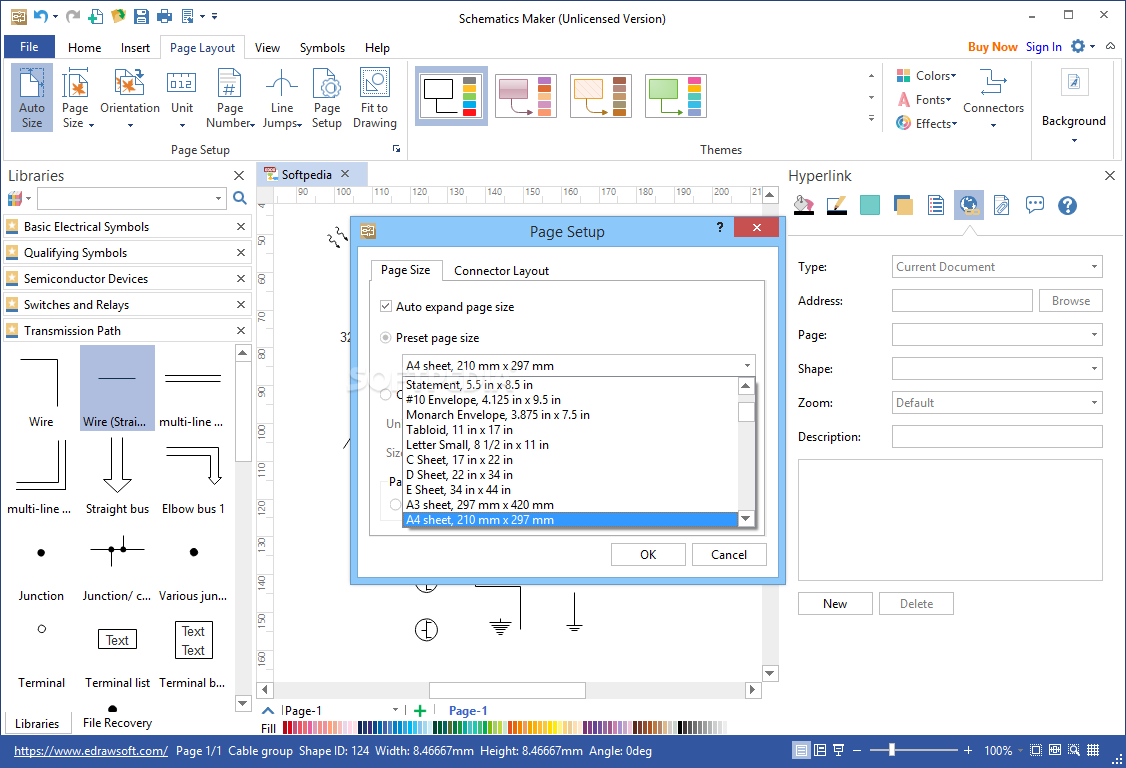The image size is (1126, 768).
Task: Select the Straight bus symbol
Action: 117,476
